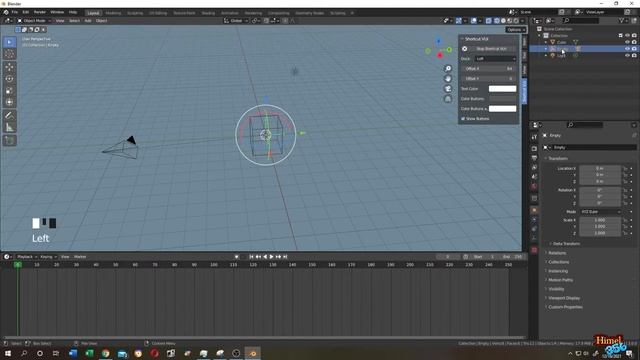
Task: Click the Stop Shortcut VUr button
Action: (x=491, y=49)
